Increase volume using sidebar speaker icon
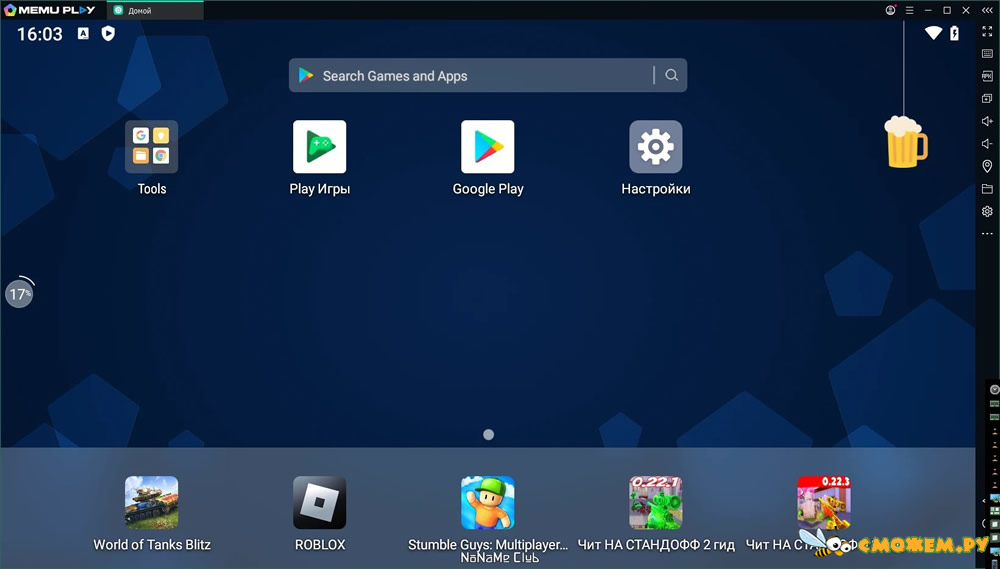1000x569 pixels. [987, 121]
